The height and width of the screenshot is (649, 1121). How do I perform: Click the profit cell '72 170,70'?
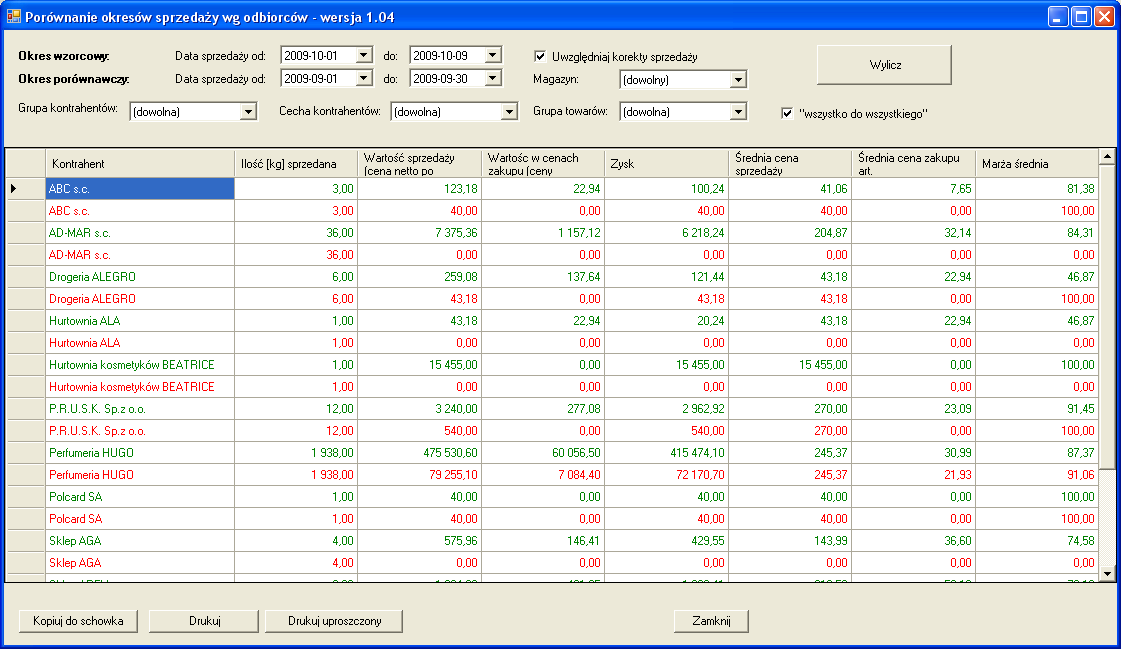[x=666, y=475]
